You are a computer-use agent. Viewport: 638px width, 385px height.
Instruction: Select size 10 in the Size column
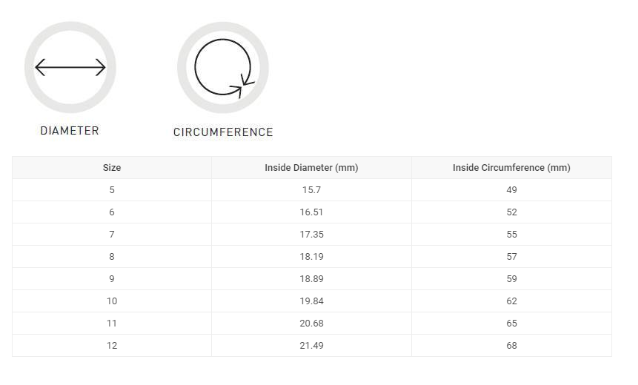tap(112, 301)
